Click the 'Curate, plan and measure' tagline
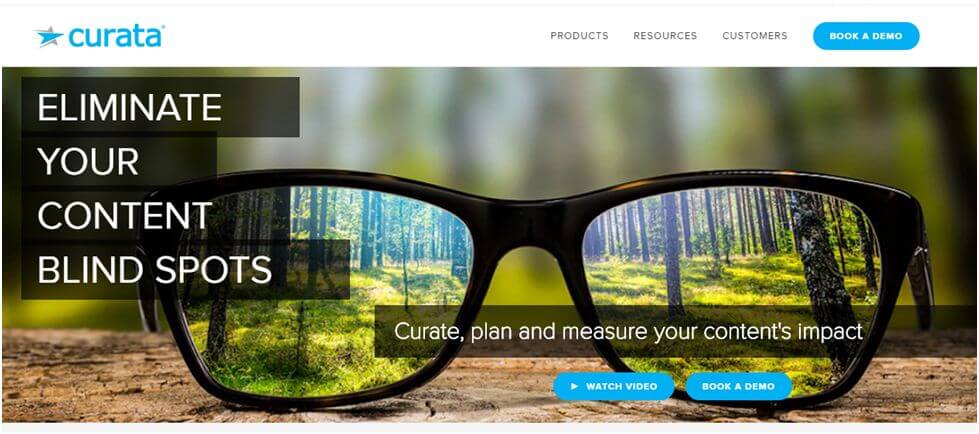Image resolution: width=979 pixels, height=434 pixels. pyautogui.click(x=628, y=331)
